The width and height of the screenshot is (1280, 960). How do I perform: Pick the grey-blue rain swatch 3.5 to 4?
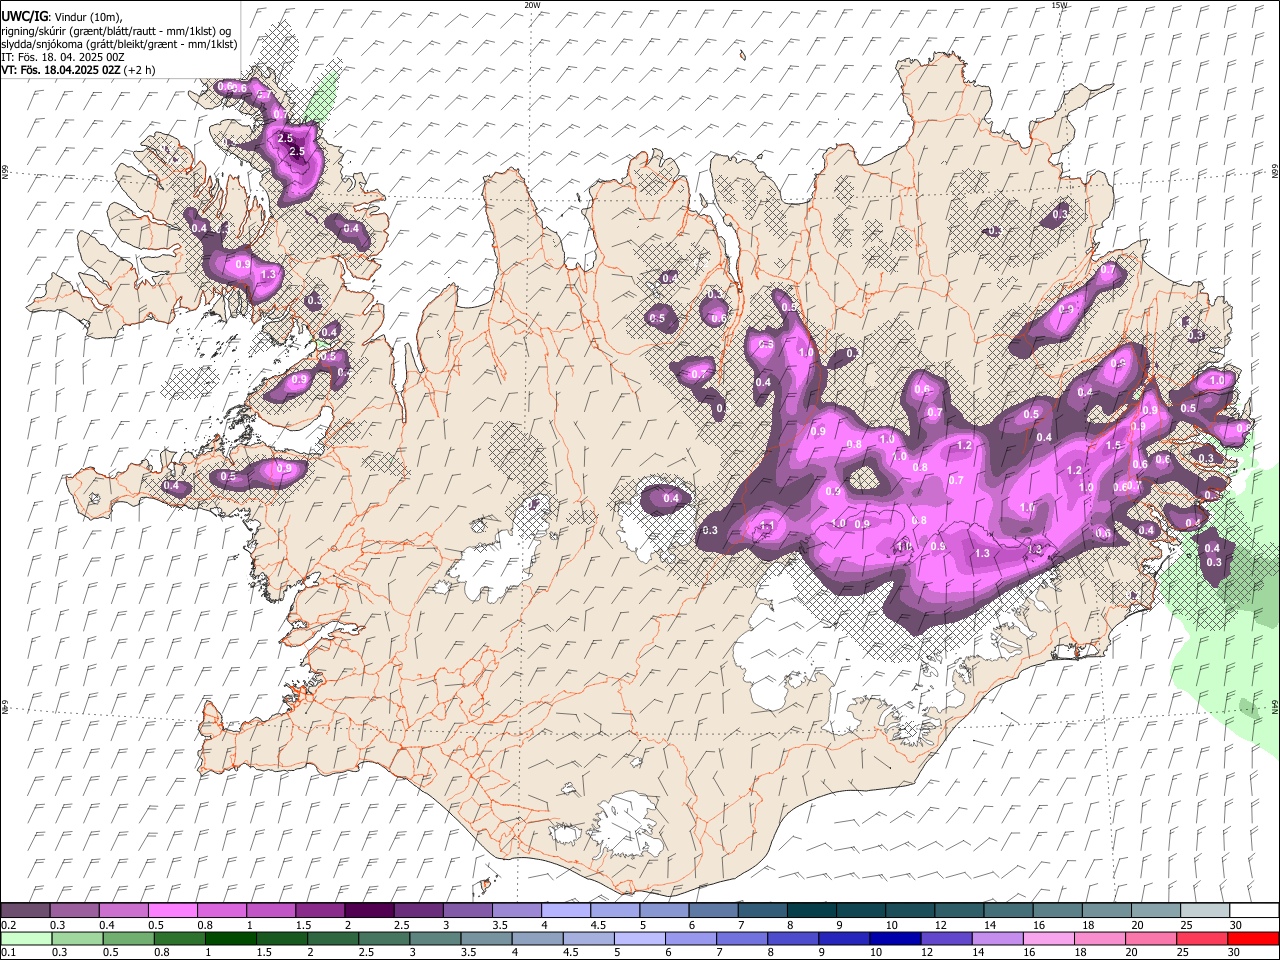[x=486, y=939]
